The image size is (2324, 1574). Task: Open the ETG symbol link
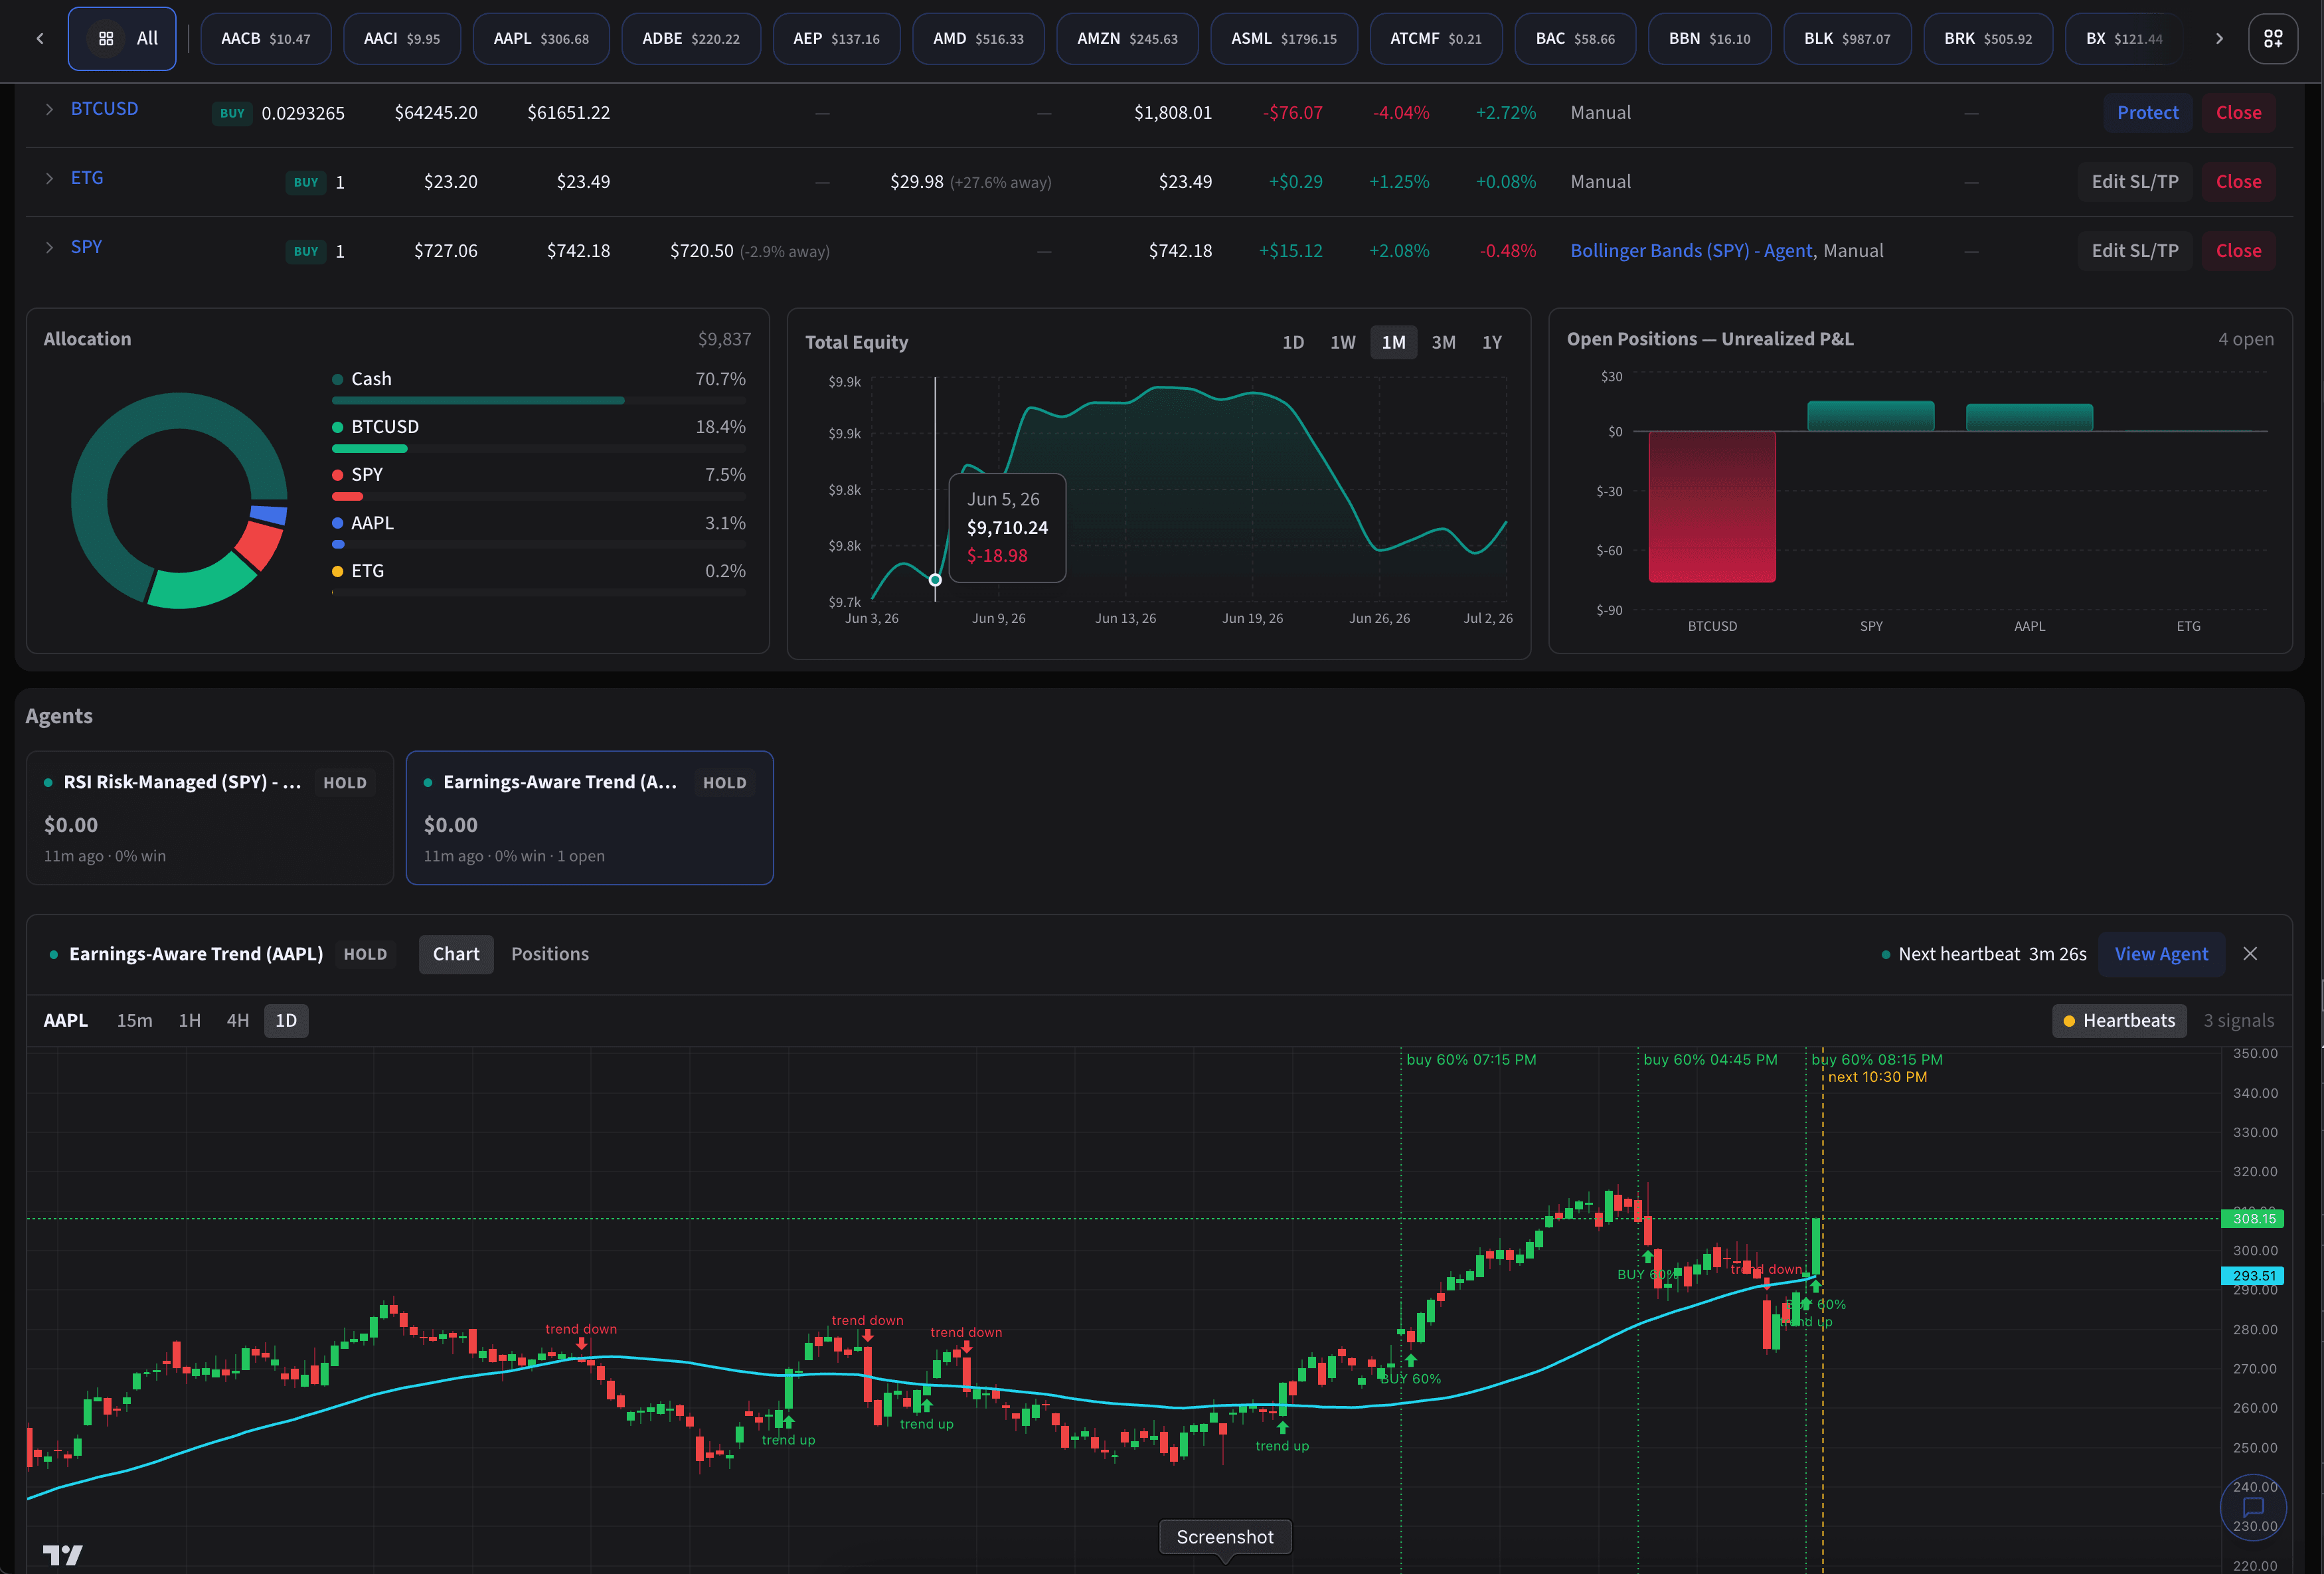(x=87, y=178)
